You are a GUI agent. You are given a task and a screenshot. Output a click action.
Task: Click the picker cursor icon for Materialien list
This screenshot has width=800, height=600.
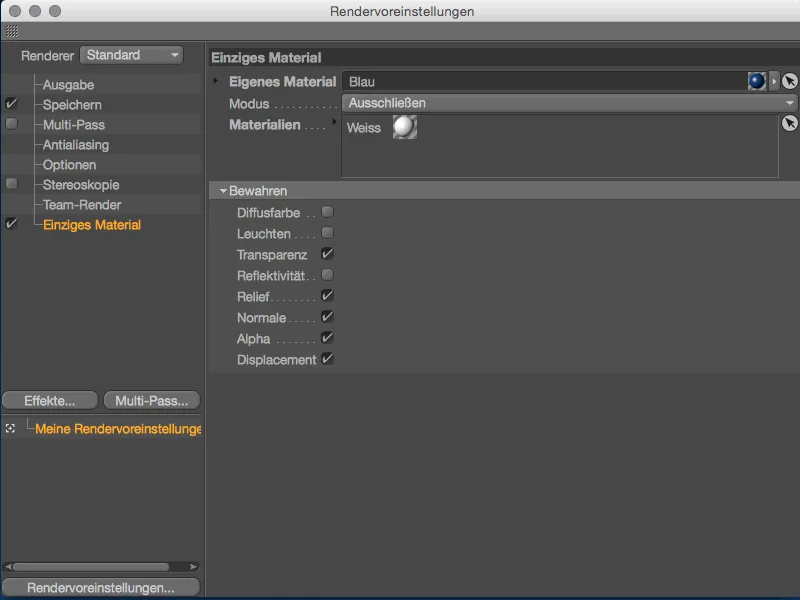click(x=789, y=123)
